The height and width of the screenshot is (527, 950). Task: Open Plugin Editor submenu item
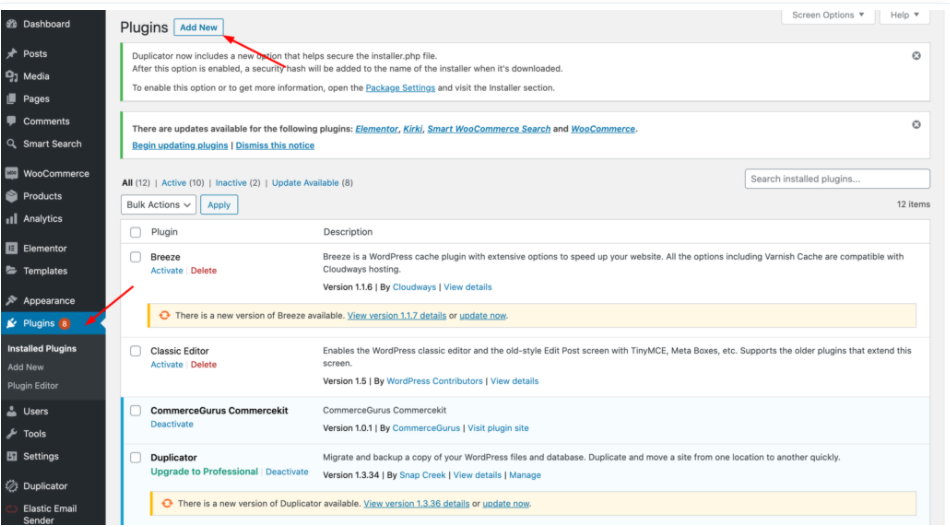tap(33, 386)
